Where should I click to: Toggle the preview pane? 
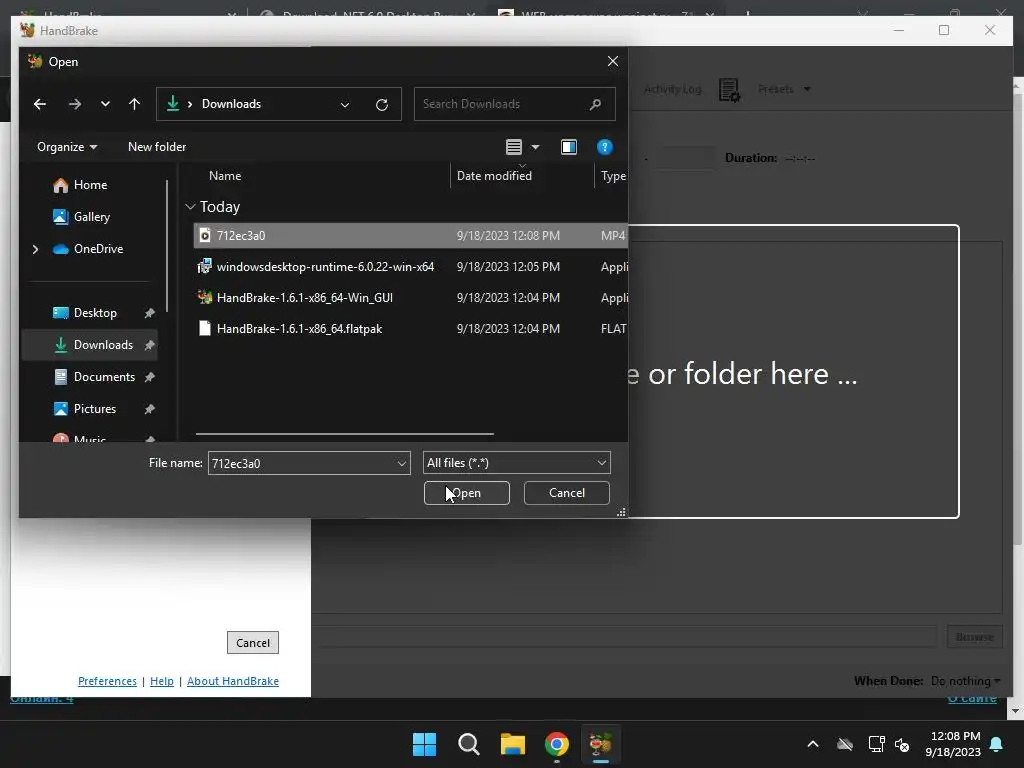click(x=569, y=147)
